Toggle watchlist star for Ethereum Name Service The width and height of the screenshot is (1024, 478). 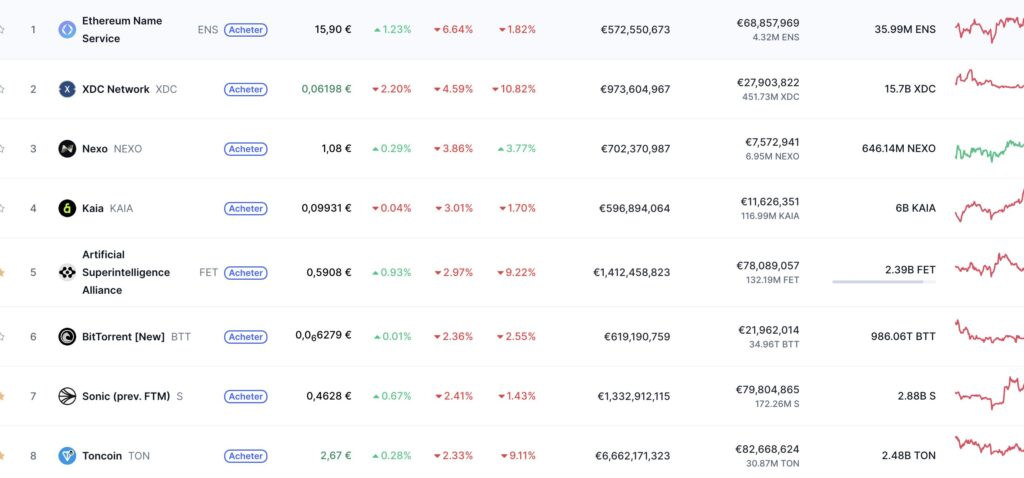tap(3, 30)
